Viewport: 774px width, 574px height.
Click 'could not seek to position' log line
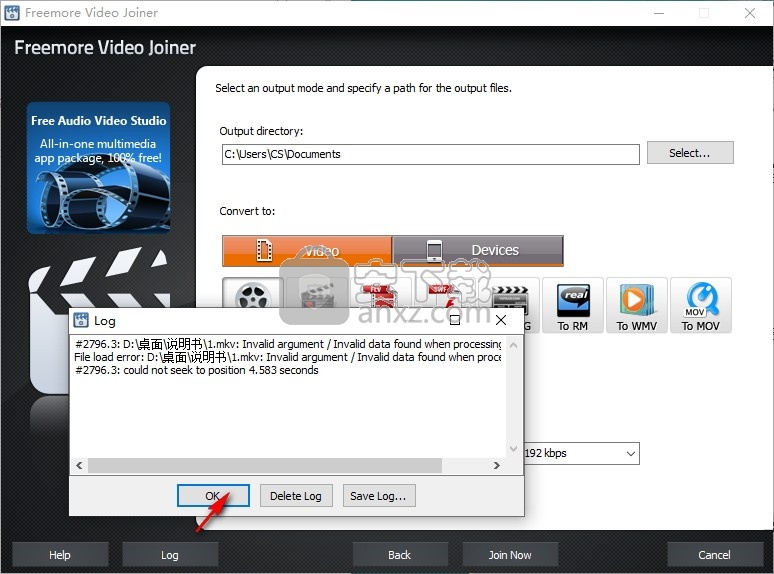click(x=197, y=370)
